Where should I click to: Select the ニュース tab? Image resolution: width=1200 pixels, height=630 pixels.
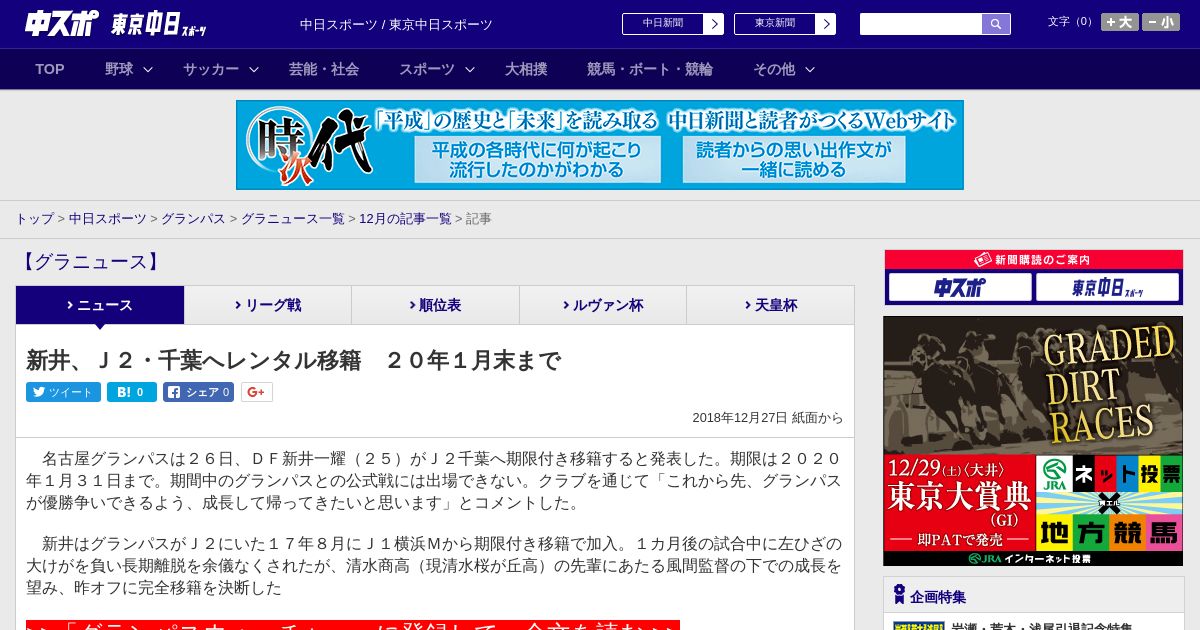pos(100,305)
